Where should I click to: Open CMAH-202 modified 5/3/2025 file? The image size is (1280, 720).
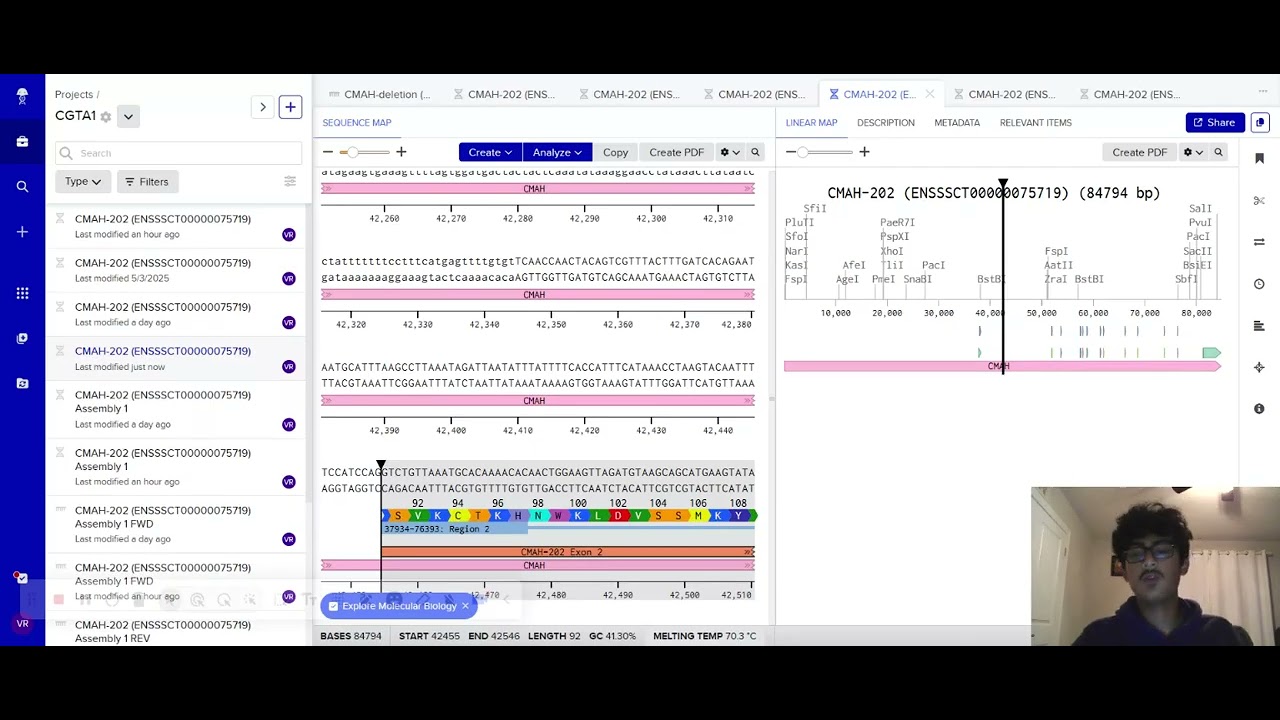[x=178, y=270]
